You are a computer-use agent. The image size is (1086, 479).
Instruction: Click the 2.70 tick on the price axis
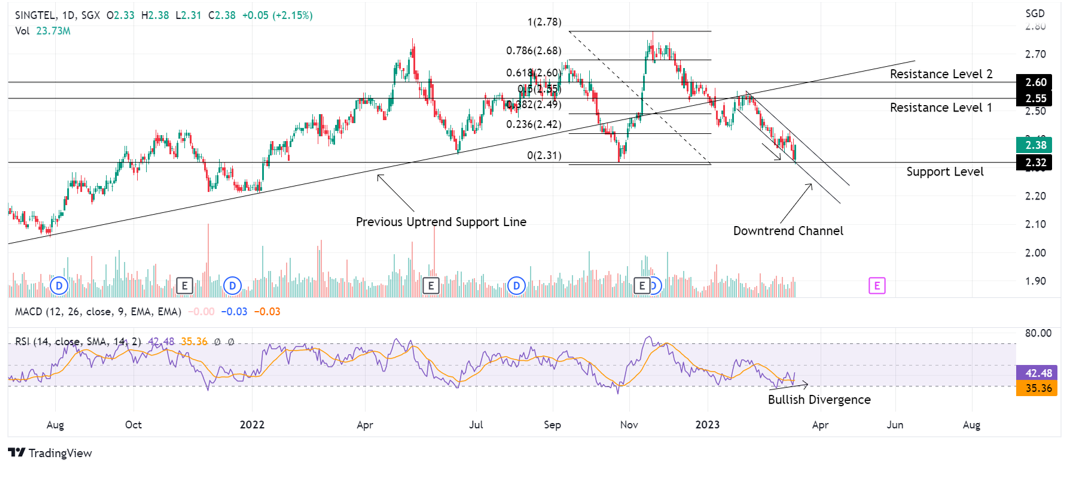point(1033,53)
